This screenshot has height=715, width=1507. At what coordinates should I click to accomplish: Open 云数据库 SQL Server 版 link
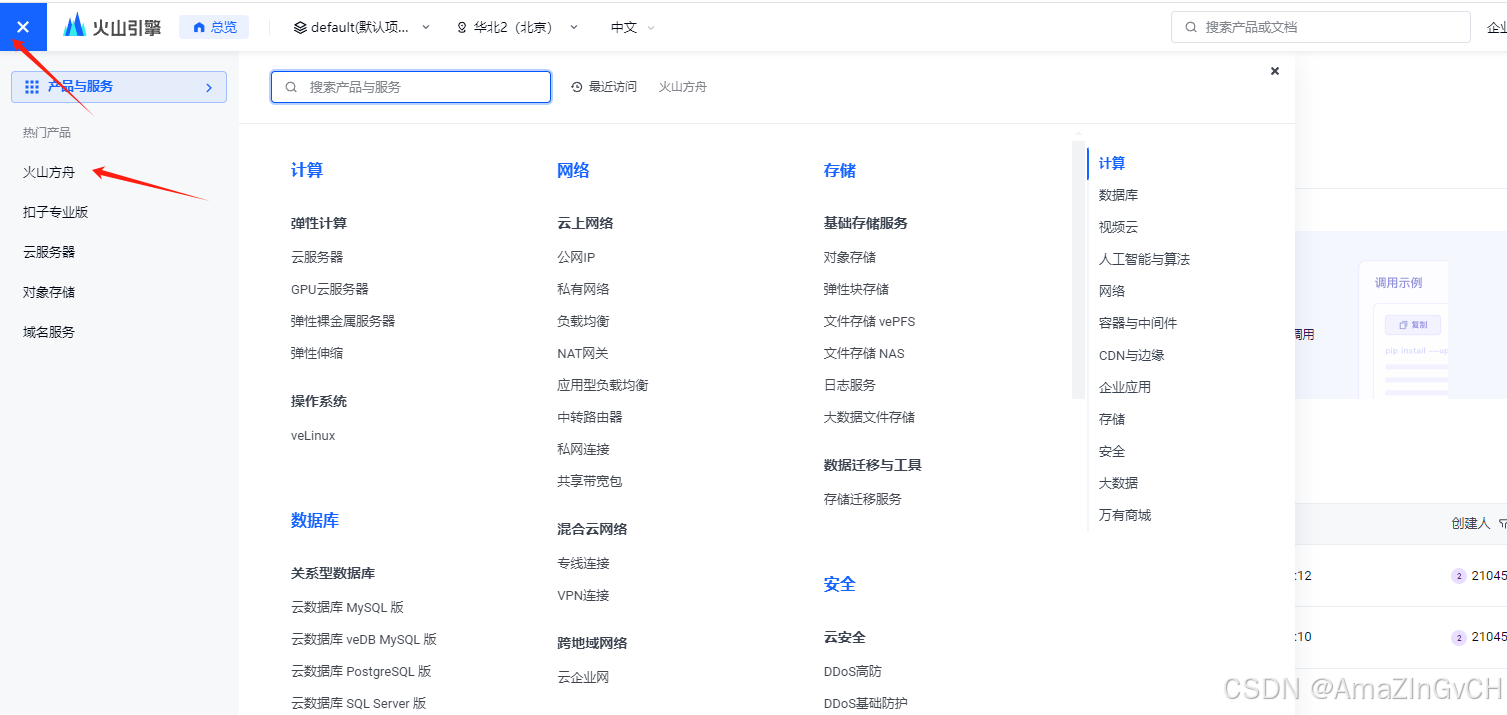[x=359, y=703]
